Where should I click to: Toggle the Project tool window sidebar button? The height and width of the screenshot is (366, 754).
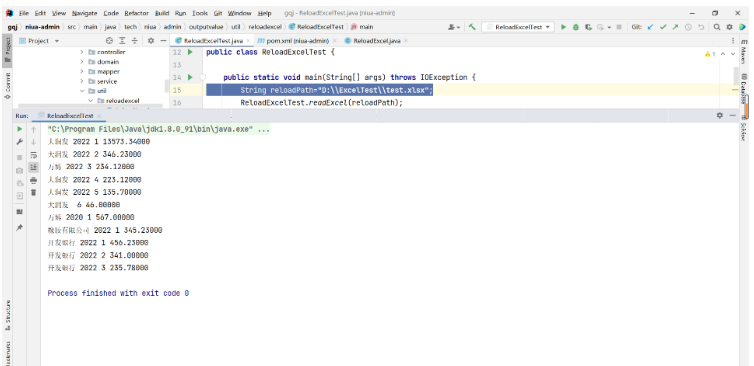point(7,50)
